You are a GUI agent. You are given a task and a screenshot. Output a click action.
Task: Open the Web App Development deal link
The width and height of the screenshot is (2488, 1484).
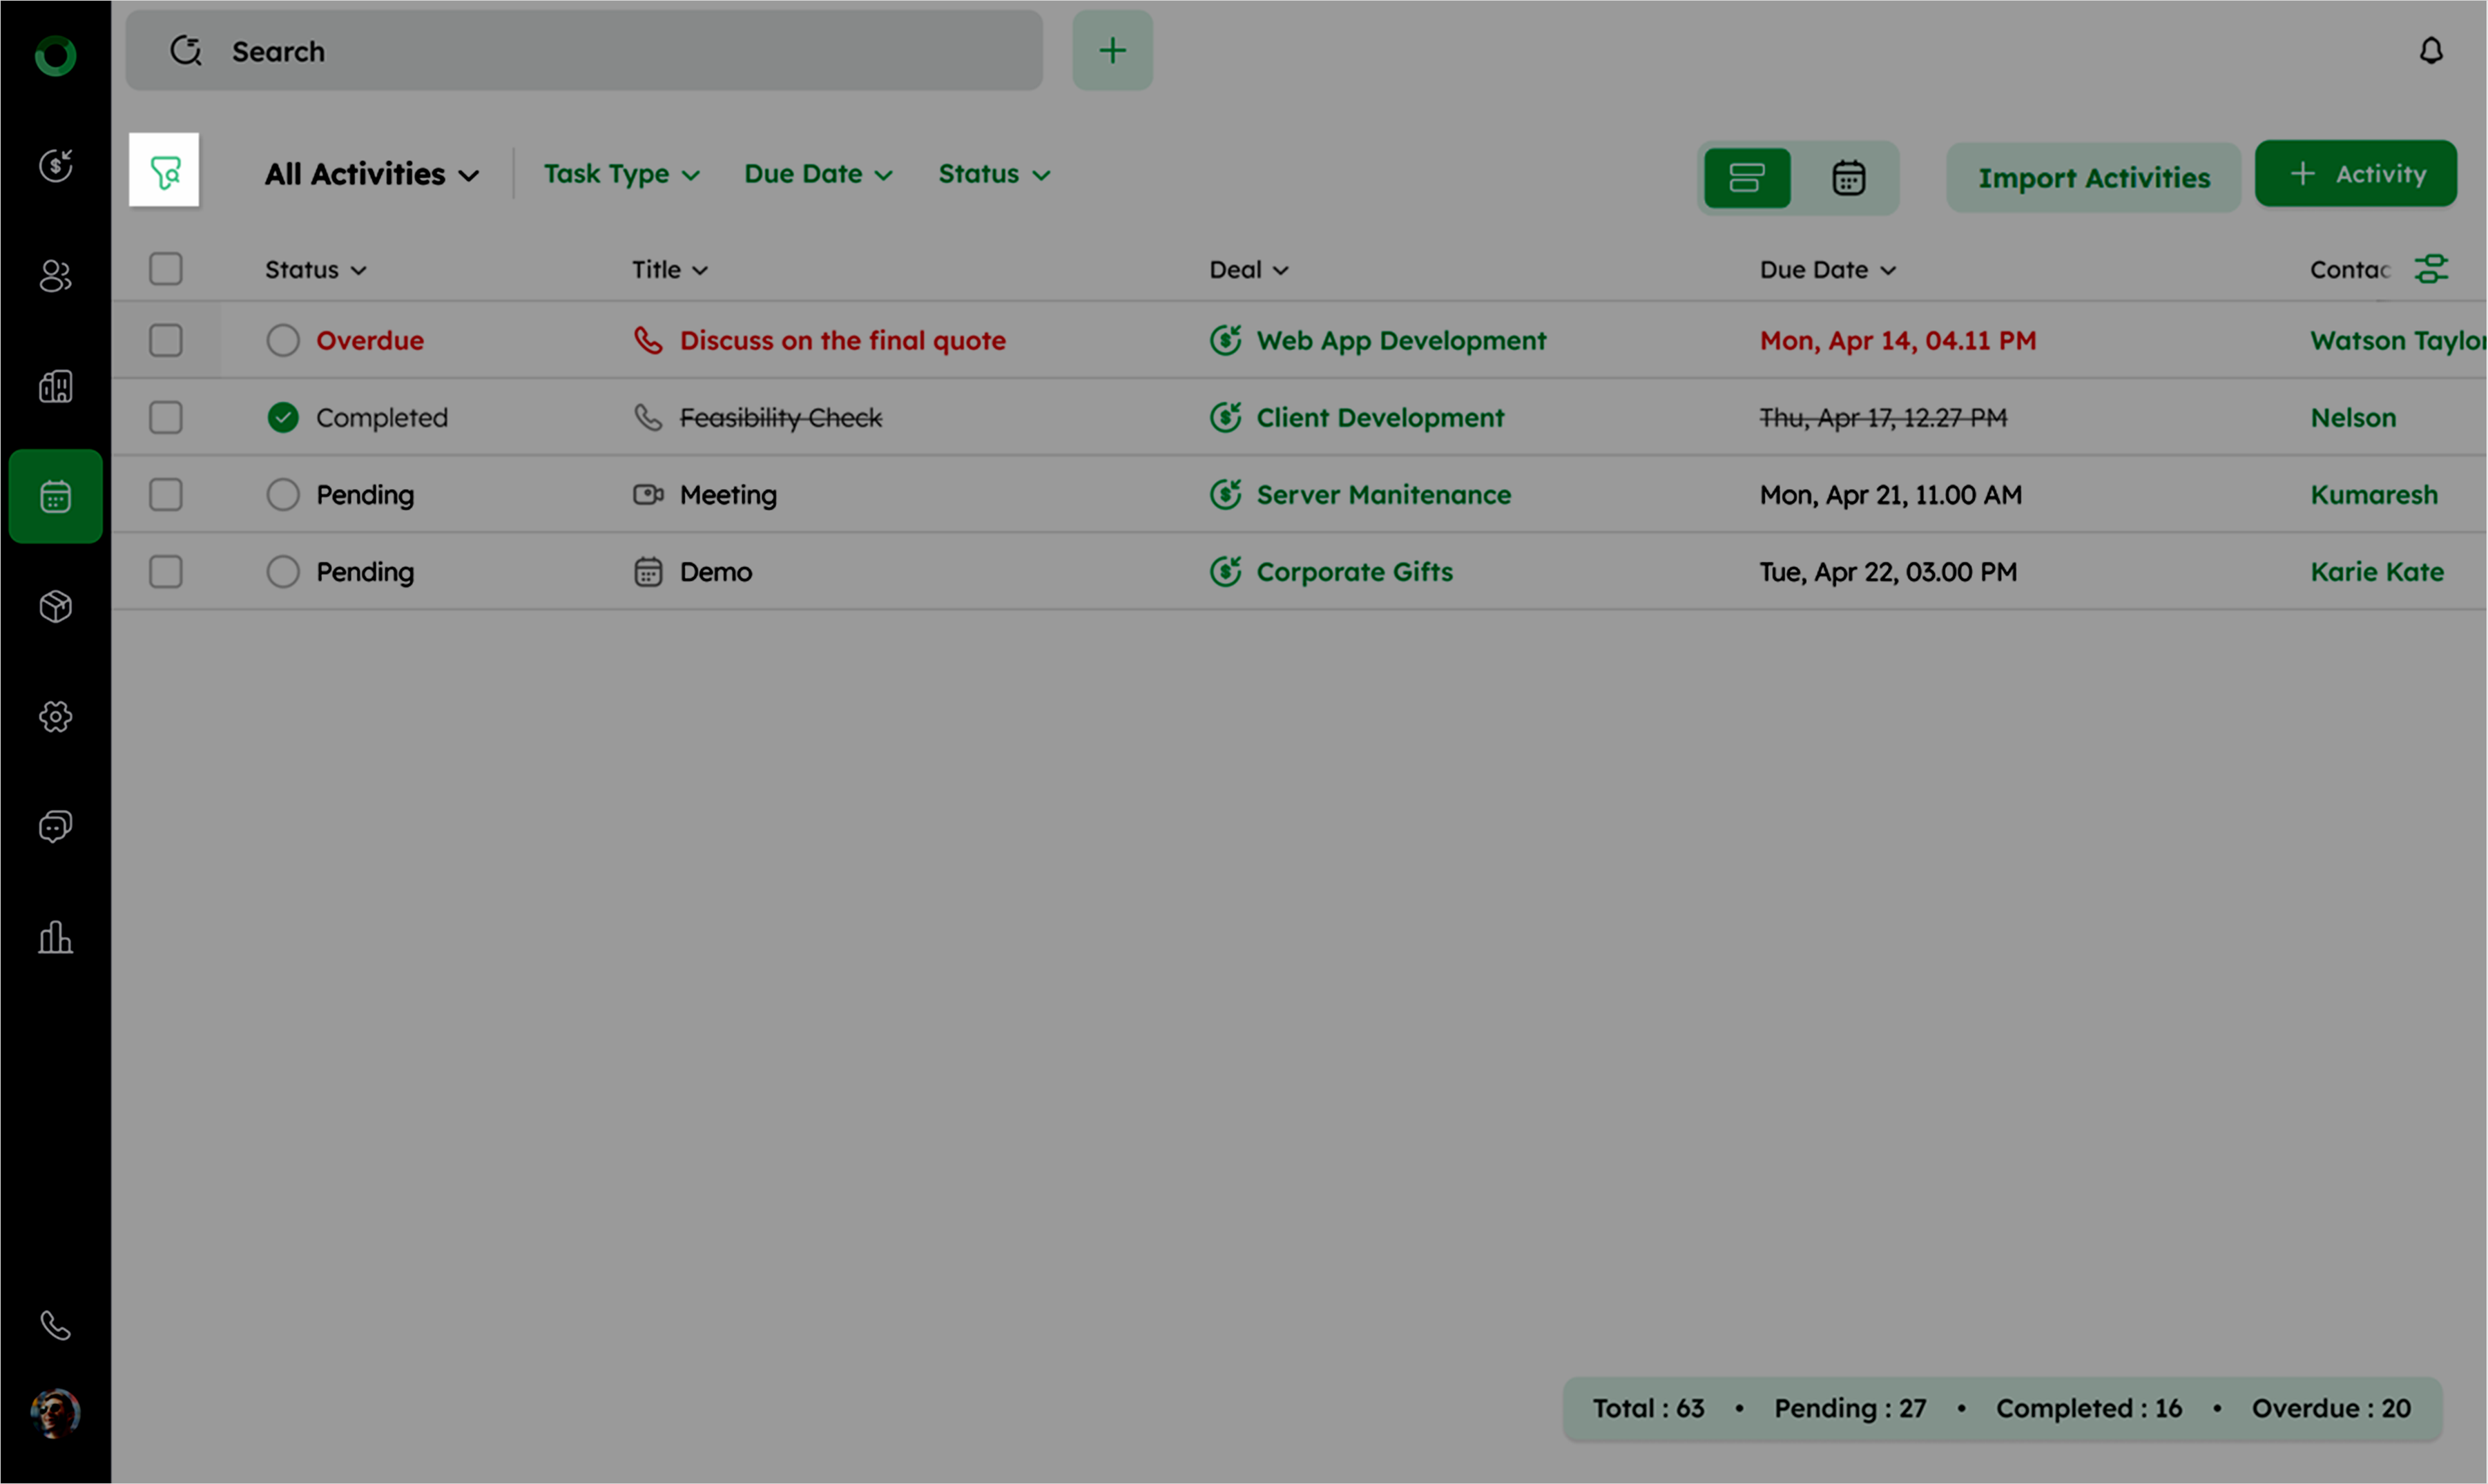[1400, 341]
